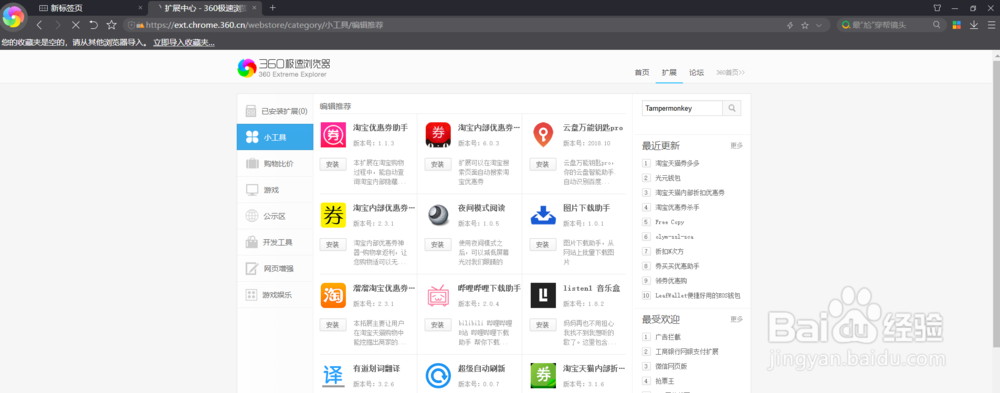Select 游戏 category in sidebar
The width and height of the screenshot is (1000, 393).
coord(275,189)
